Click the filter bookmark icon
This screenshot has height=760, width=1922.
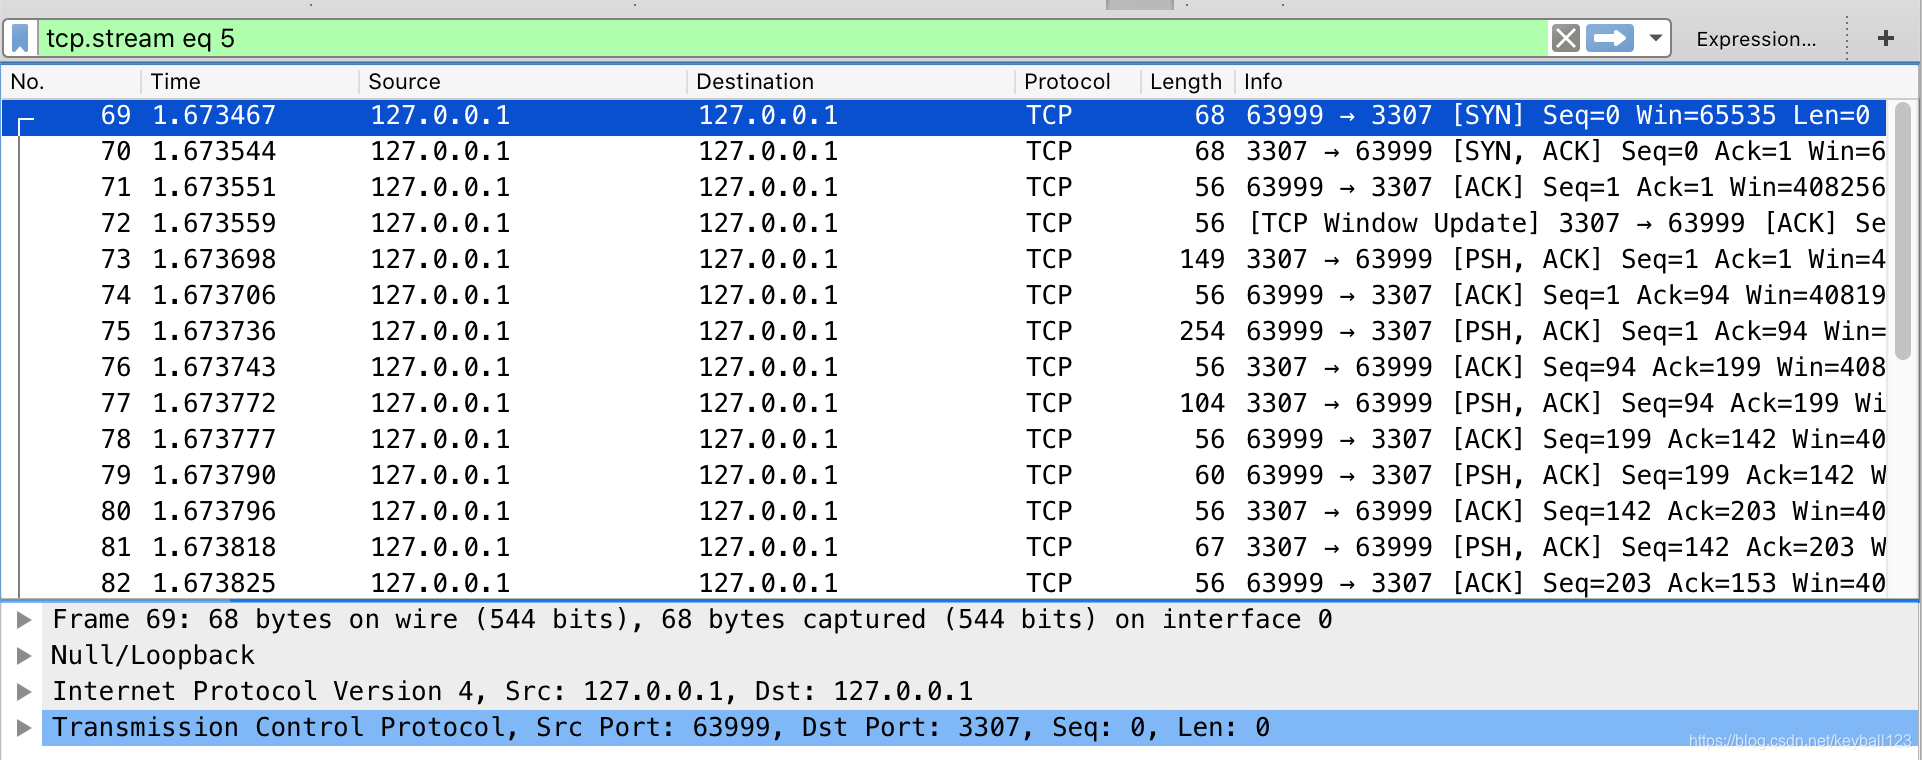click(20, 39)
